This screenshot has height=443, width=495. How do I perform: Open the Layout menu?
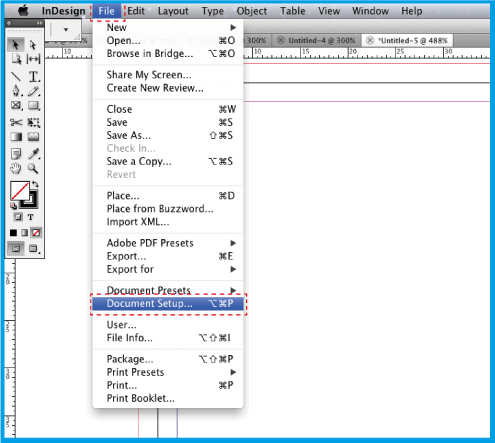tap(173, 11)
